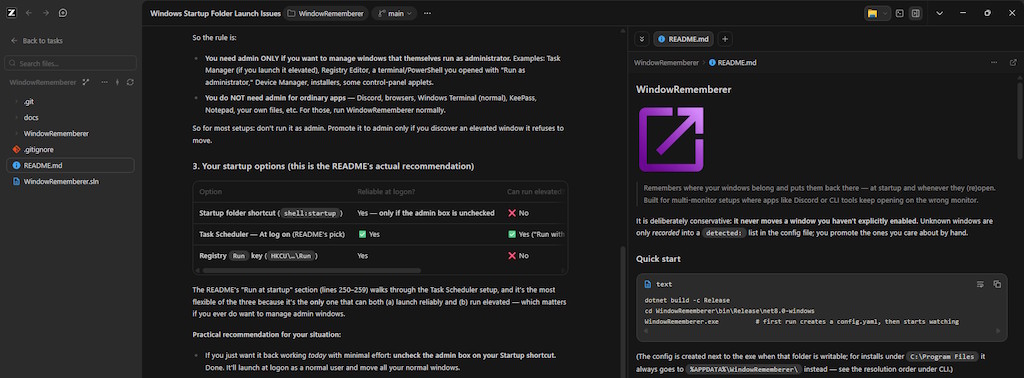Click the Option column header
1024x378 pixels.
pos(210,192)
